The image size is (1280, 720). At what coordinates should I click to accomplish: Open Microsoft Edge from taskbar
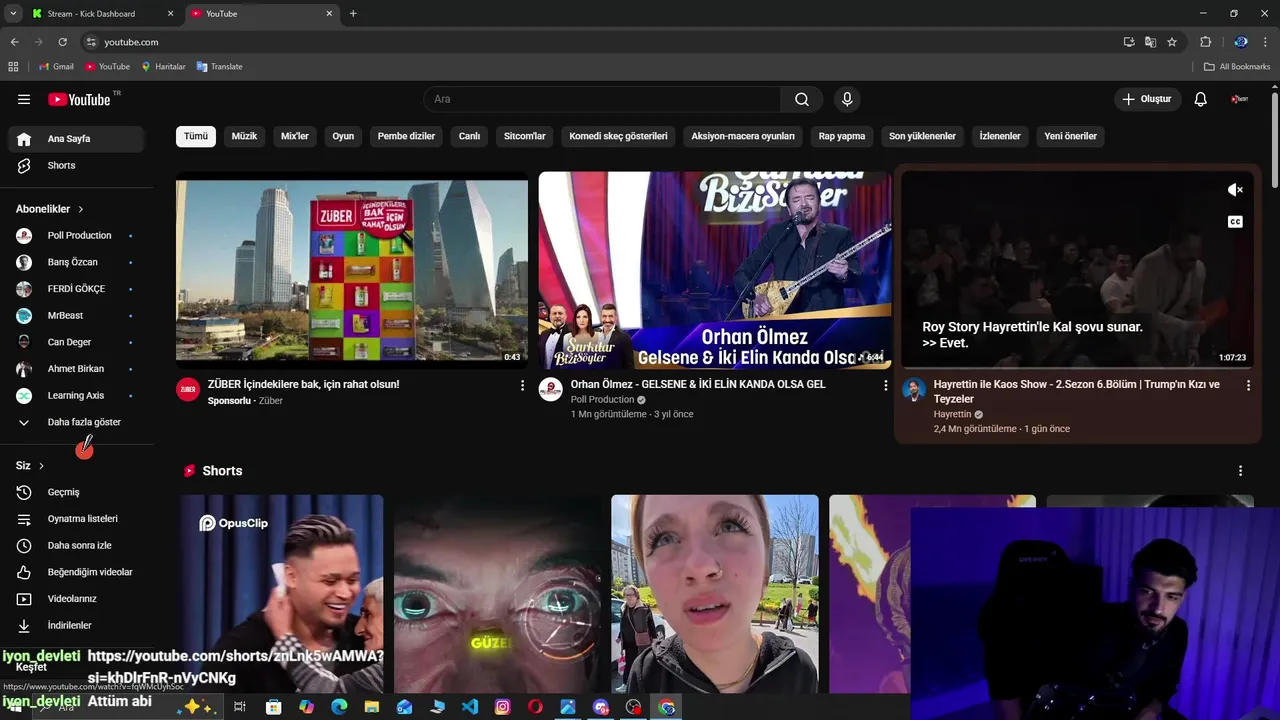[338, 707]
